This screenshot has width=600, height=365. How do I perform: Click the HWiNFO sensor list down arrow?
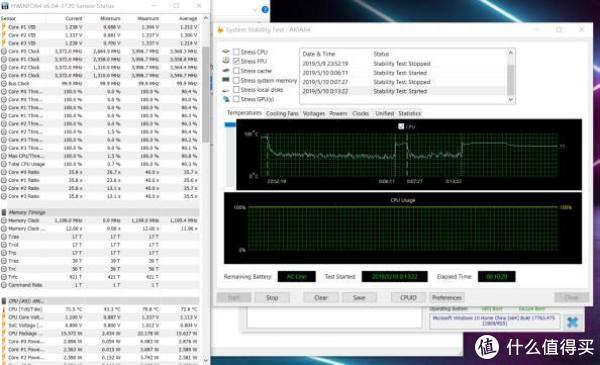point(206,360)
